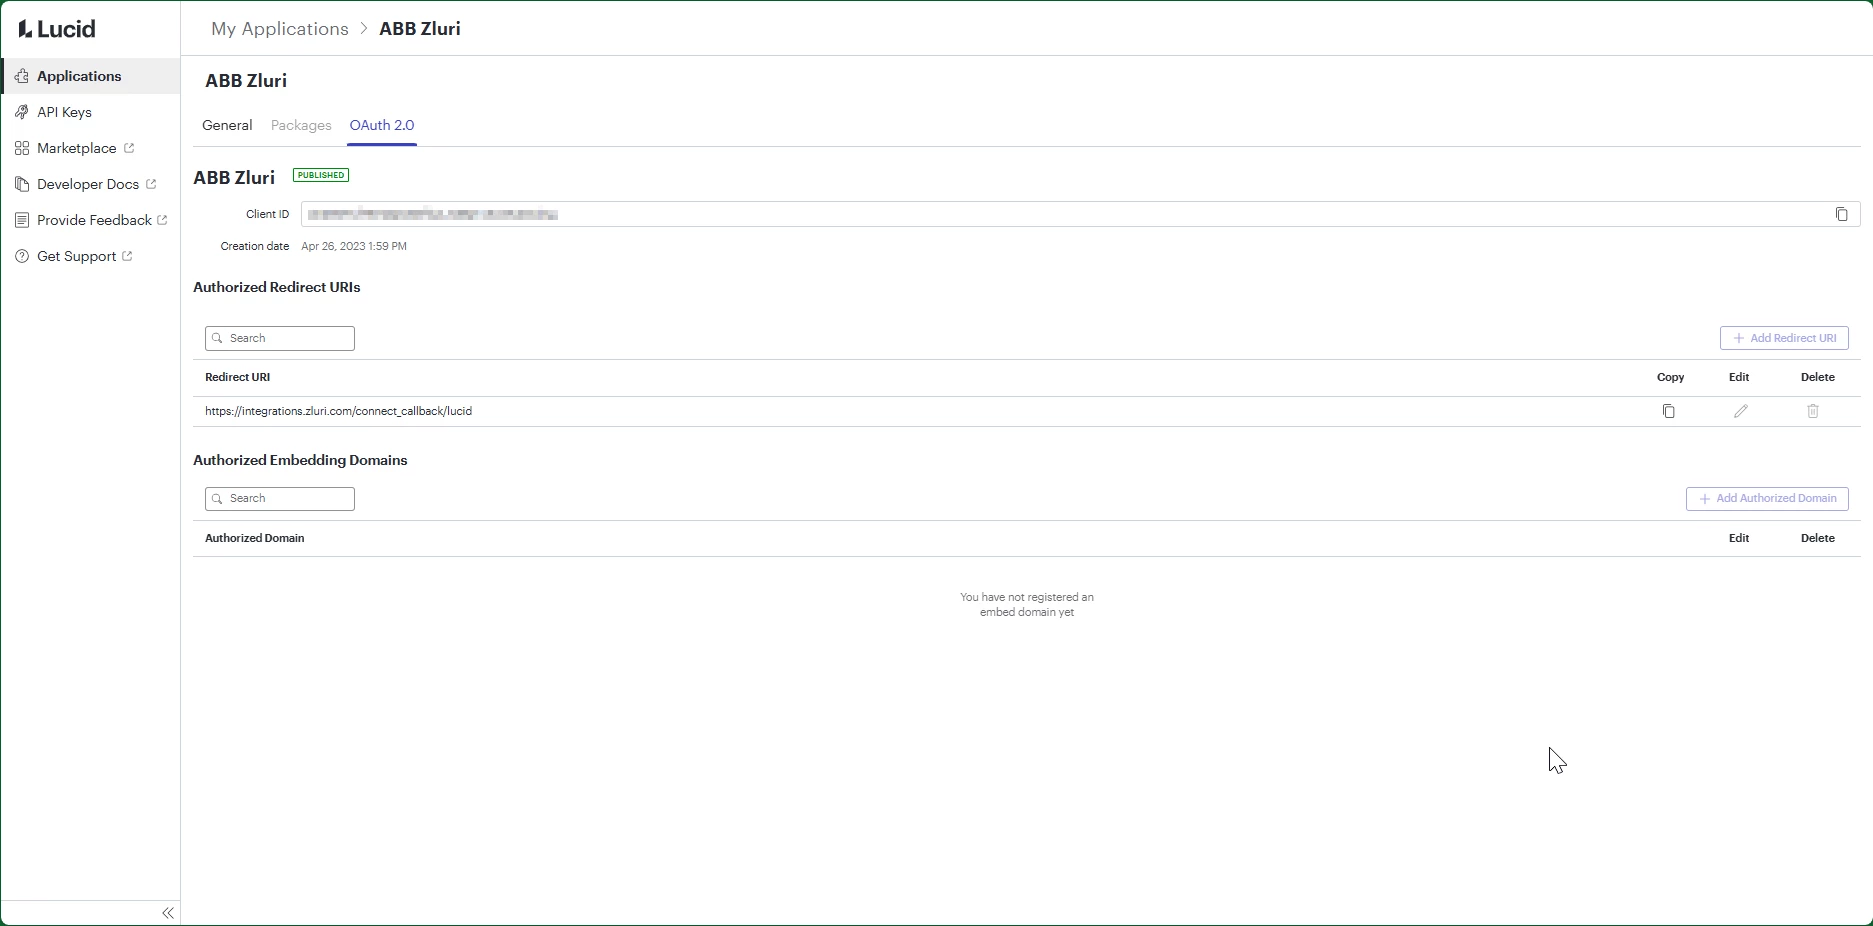Click the Provide Feedback form icon
This screenshot has height=926, width=1873.
(x=22, y=220)
